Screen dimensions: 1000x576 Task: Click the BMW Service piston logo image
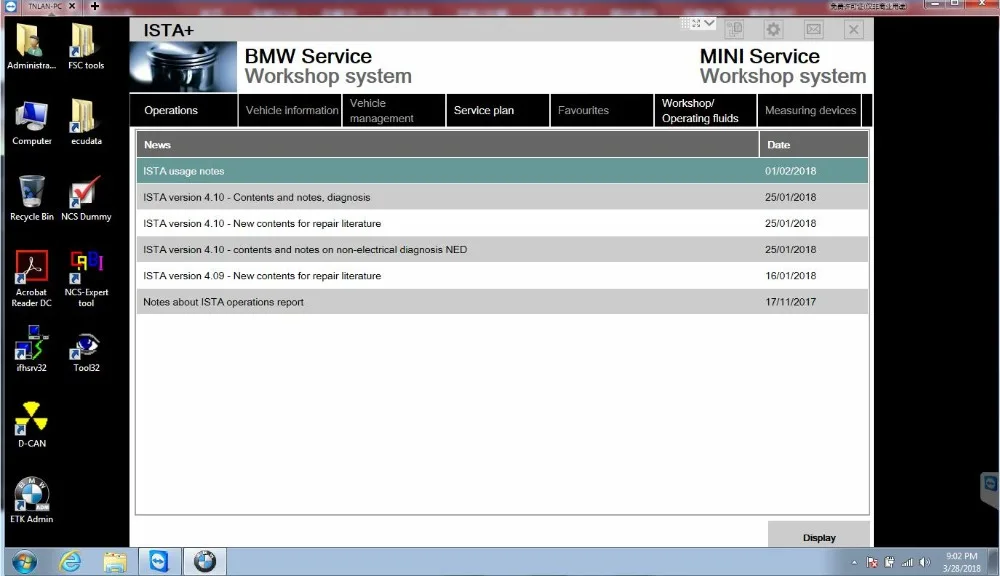coord(183,67)
